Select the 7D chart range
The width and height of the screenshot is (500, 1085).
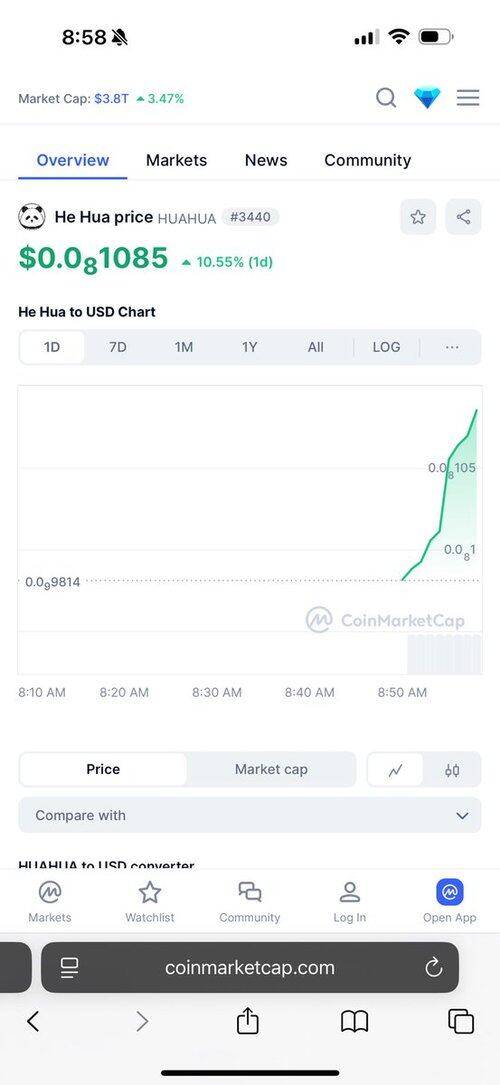tap(118, 347)
